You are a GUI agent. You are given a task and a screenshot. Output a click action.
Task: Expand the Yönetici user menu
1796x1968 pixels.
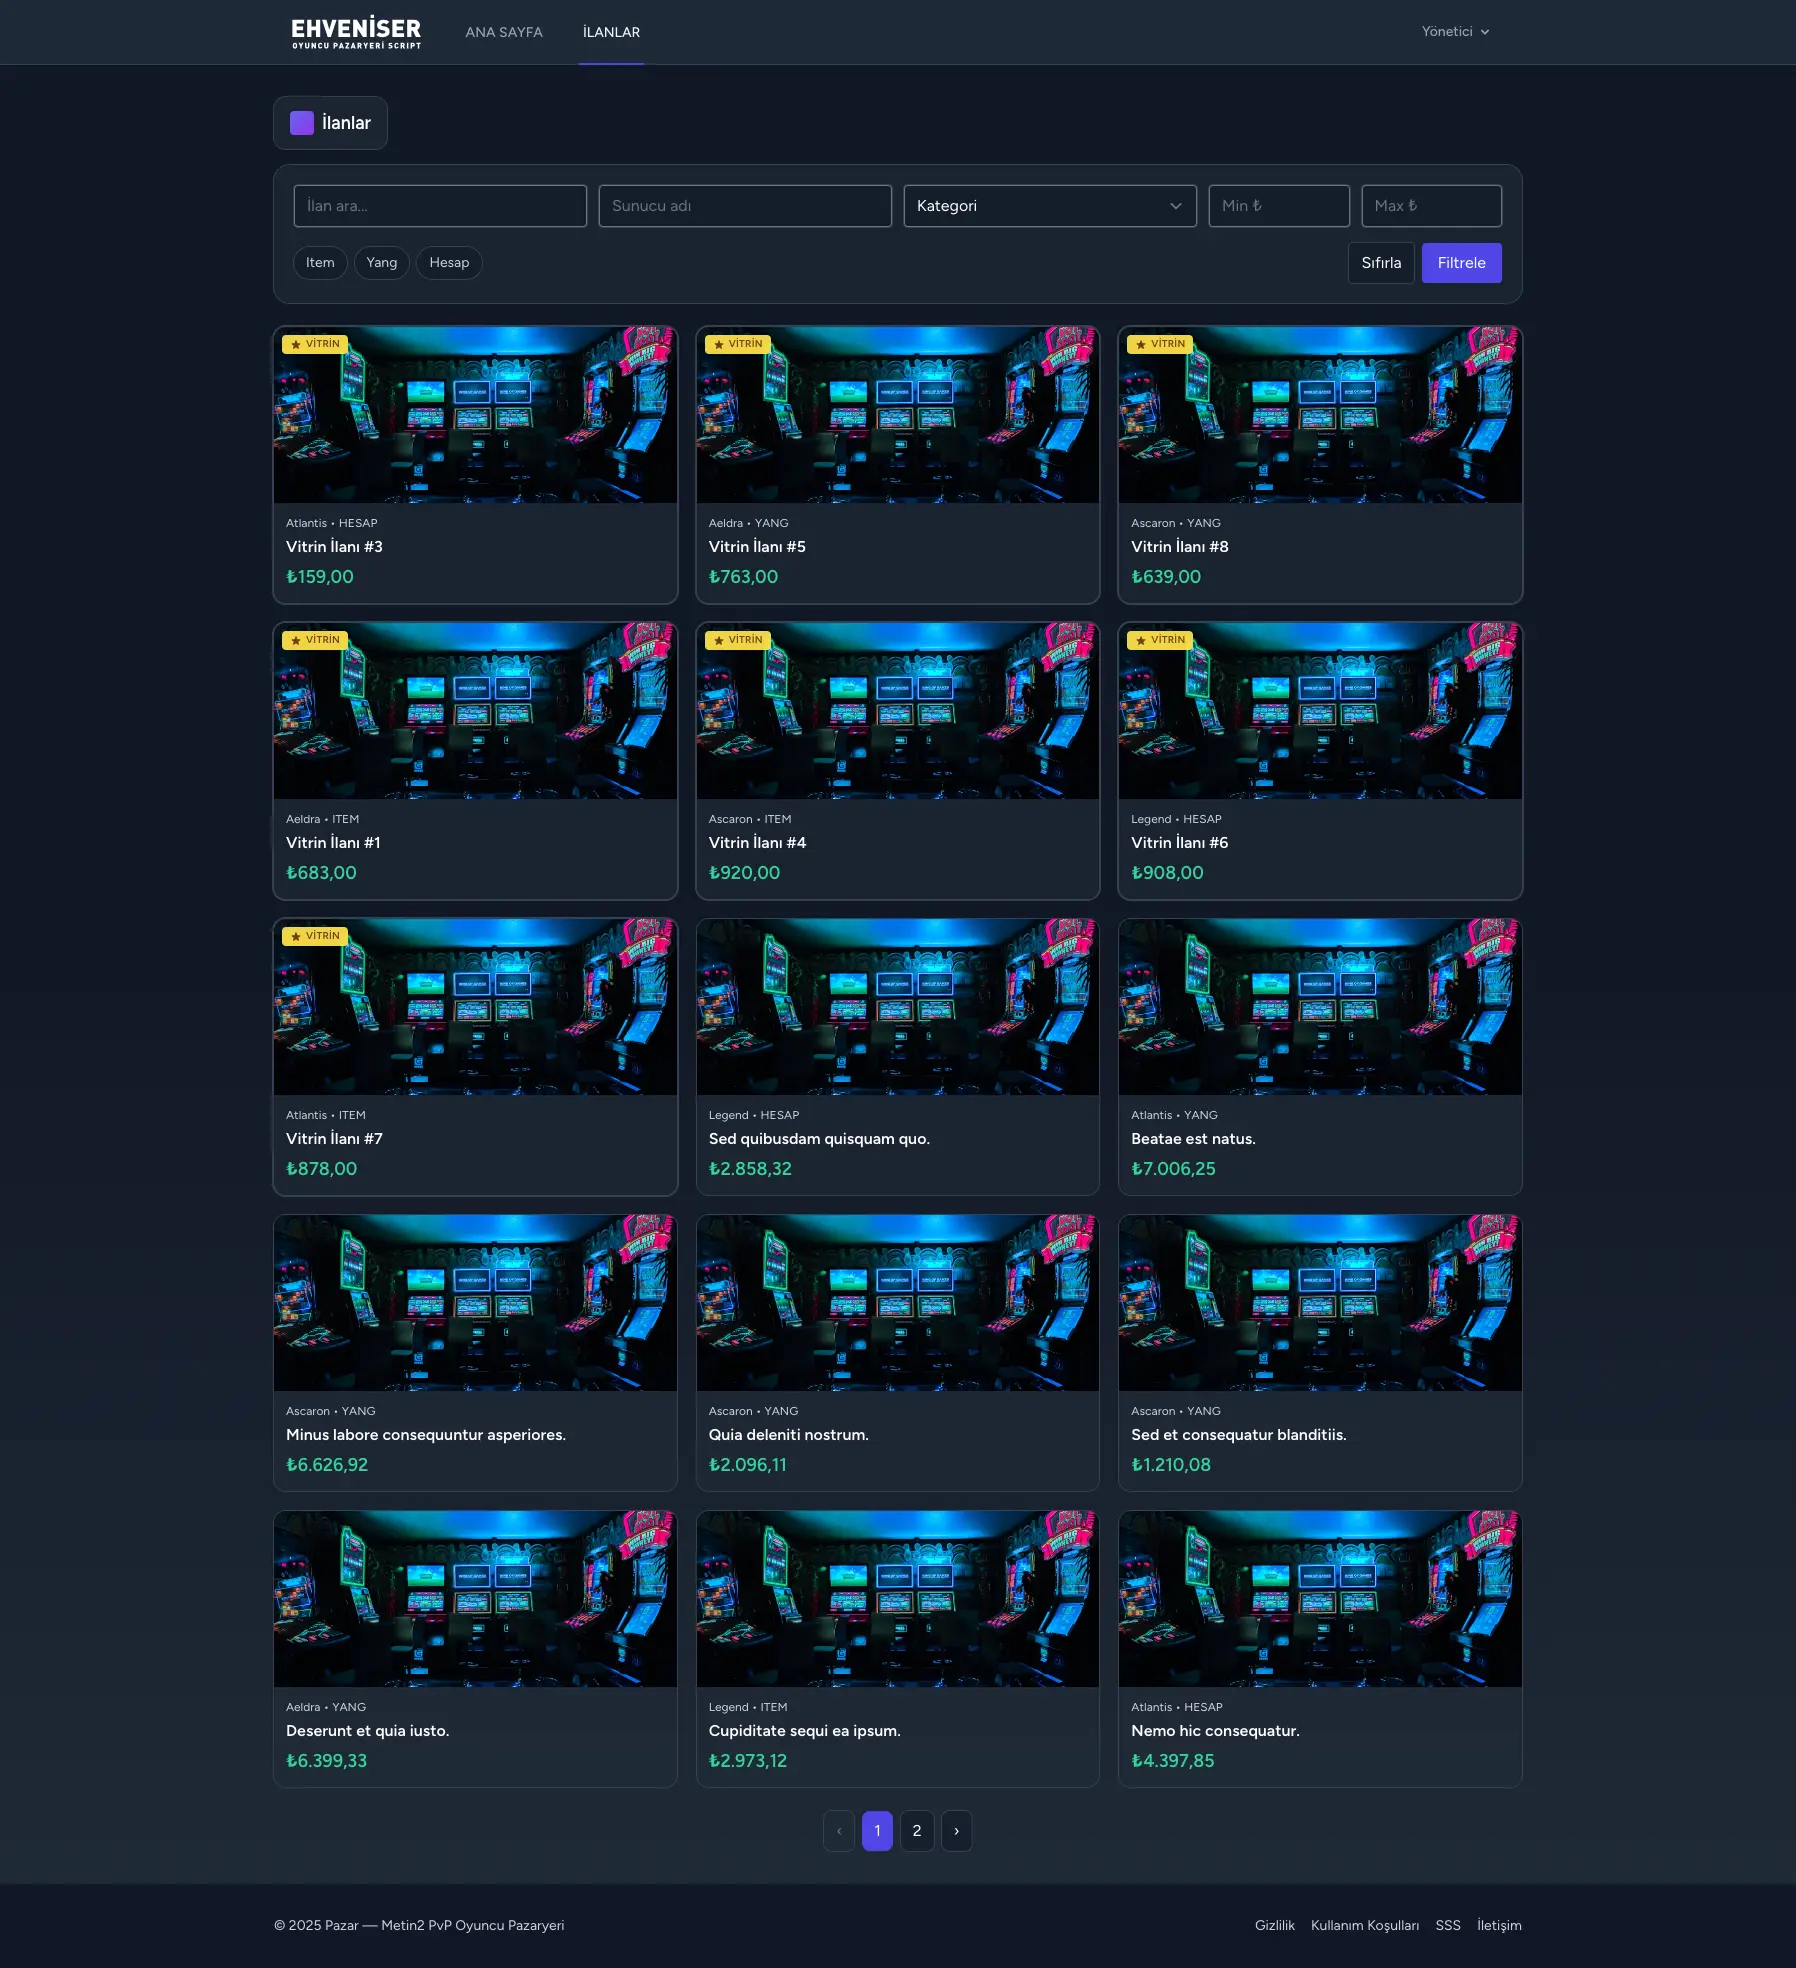coord(1455,32)
